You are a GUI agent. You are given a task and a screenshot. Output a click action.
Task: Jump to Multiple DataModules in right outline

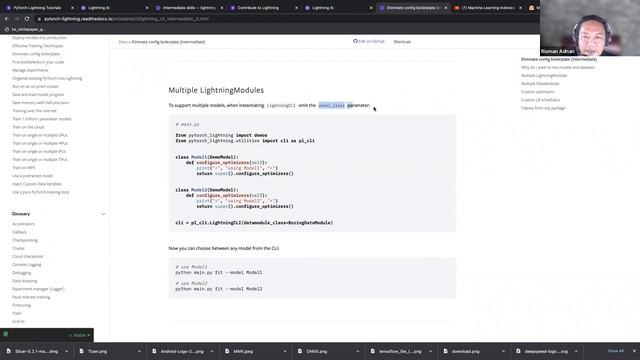pos(540,84)
